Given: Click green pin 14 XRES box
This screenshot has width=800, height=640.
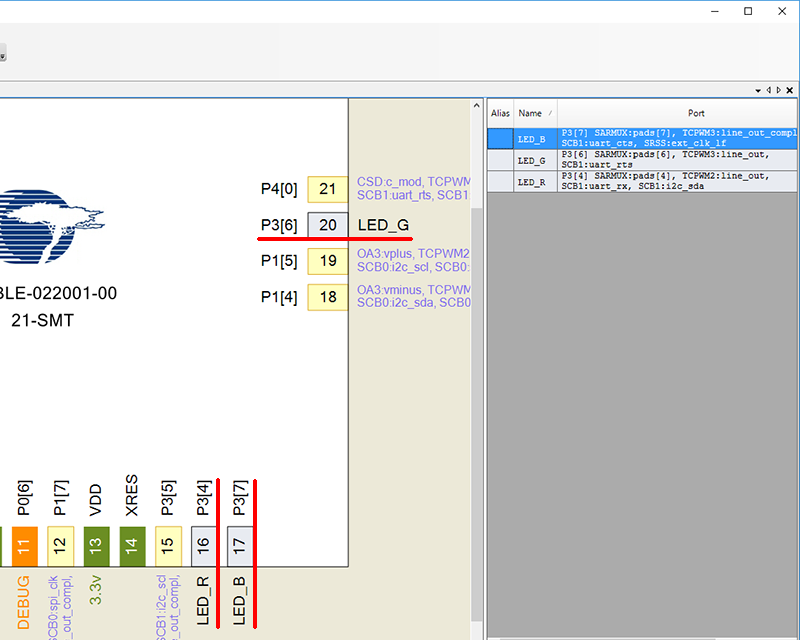Looking at the screenshot, I should [132, 546].
